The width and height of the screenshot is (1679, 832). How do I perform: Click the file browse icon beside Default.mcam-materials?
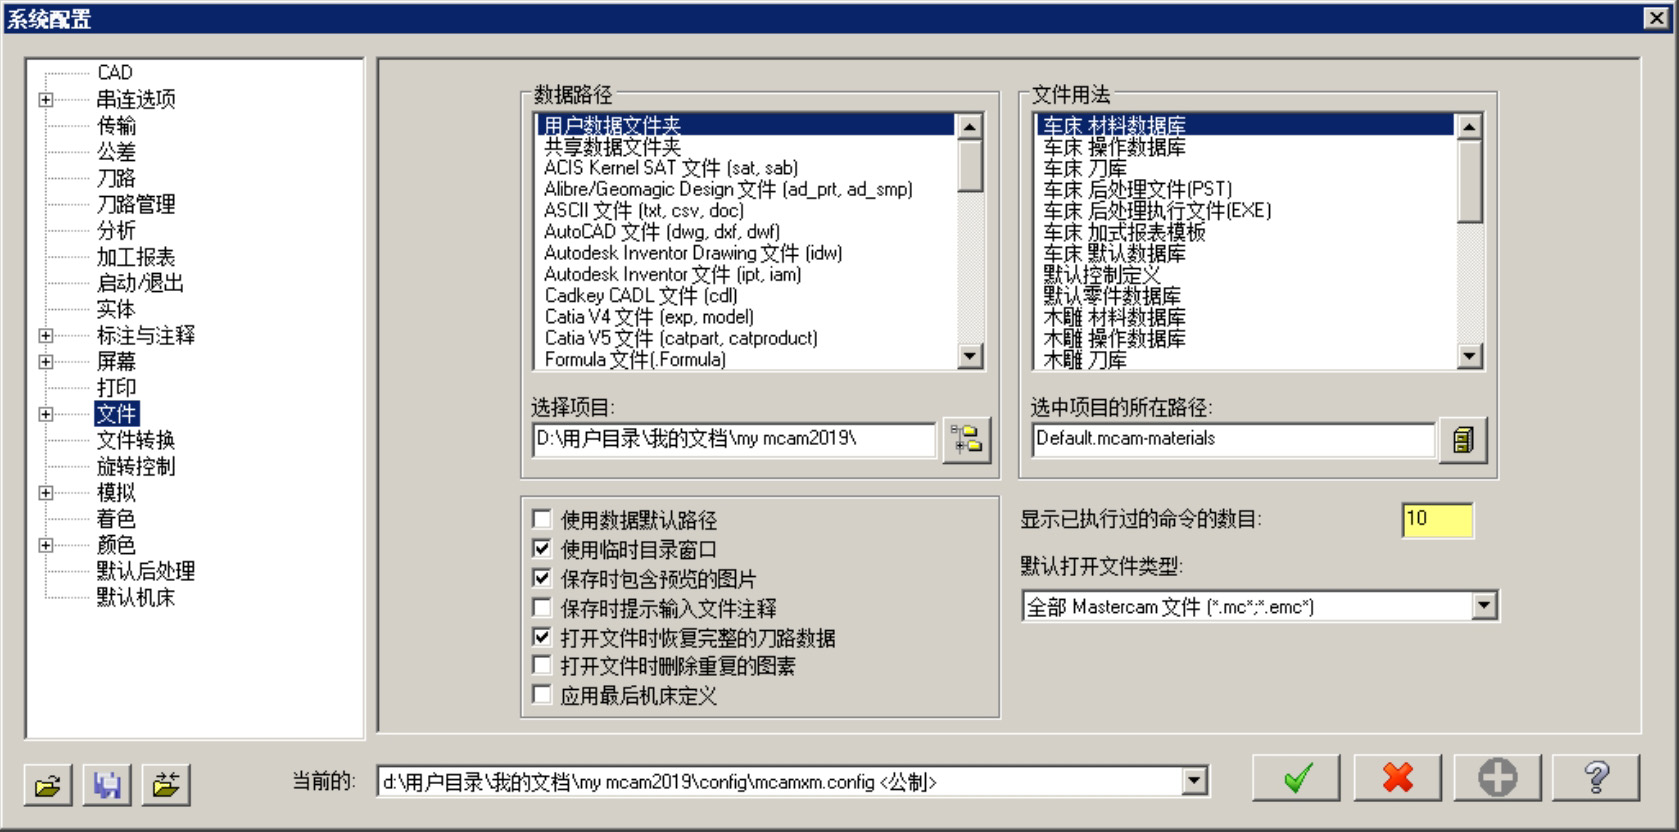(x=1463, y=440)
